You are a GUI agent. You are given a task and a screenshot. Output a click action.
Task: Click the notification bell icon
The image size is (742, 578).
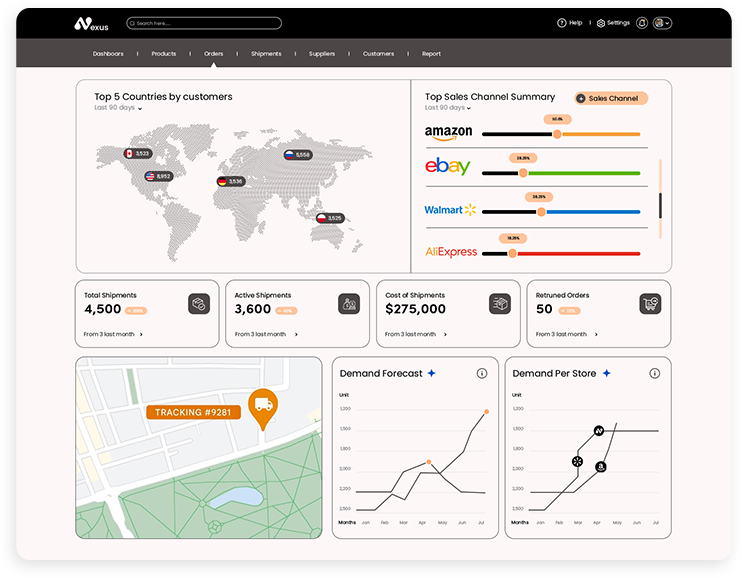[642, 23]
